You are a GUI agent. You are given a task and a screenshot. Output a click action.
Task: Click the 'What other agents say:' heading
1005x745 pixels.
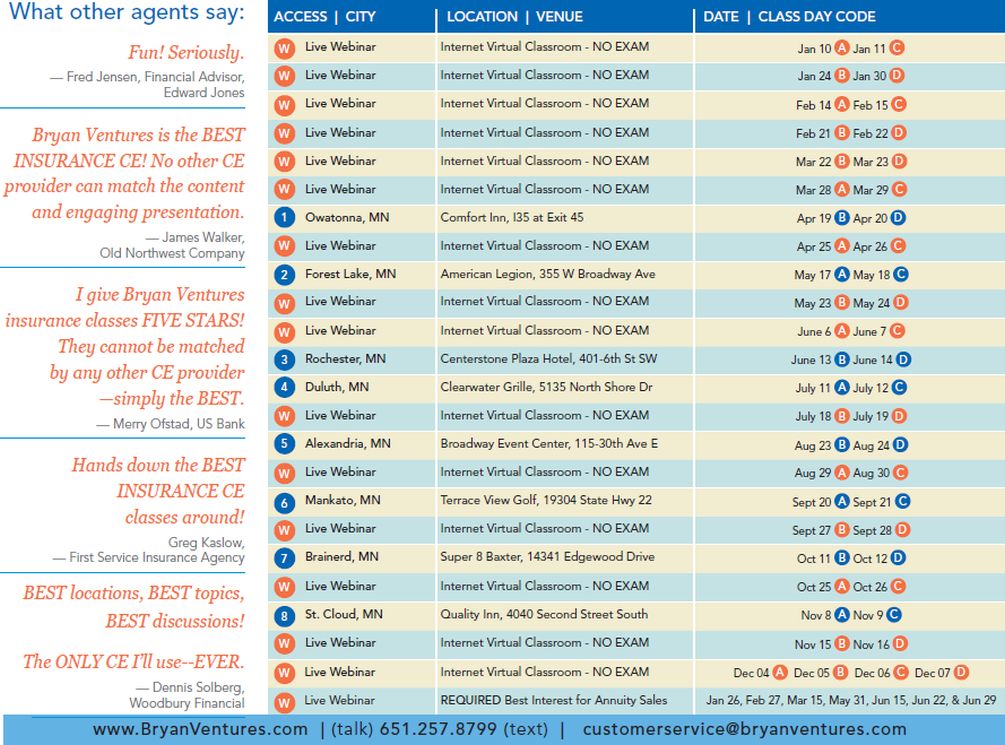click(x=126, y=13)
